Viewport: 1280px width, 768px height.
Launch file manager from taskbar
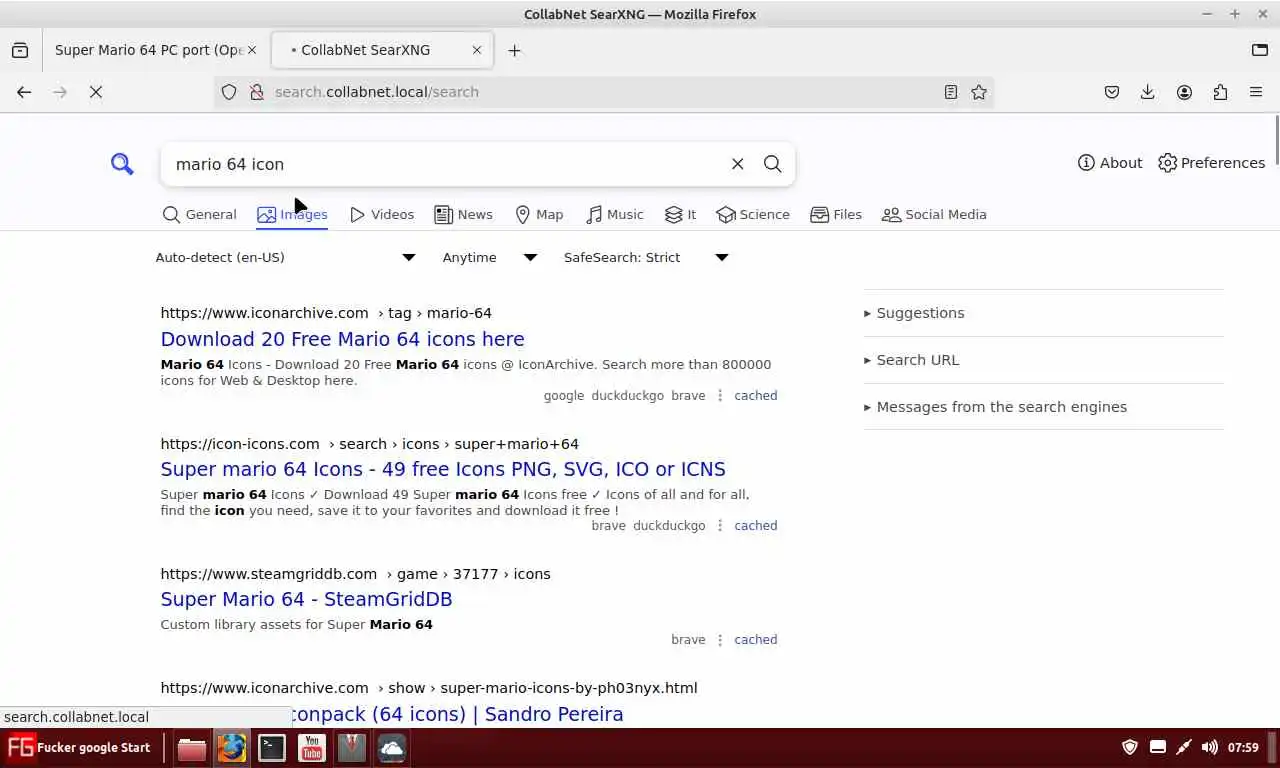click(192, 748)
